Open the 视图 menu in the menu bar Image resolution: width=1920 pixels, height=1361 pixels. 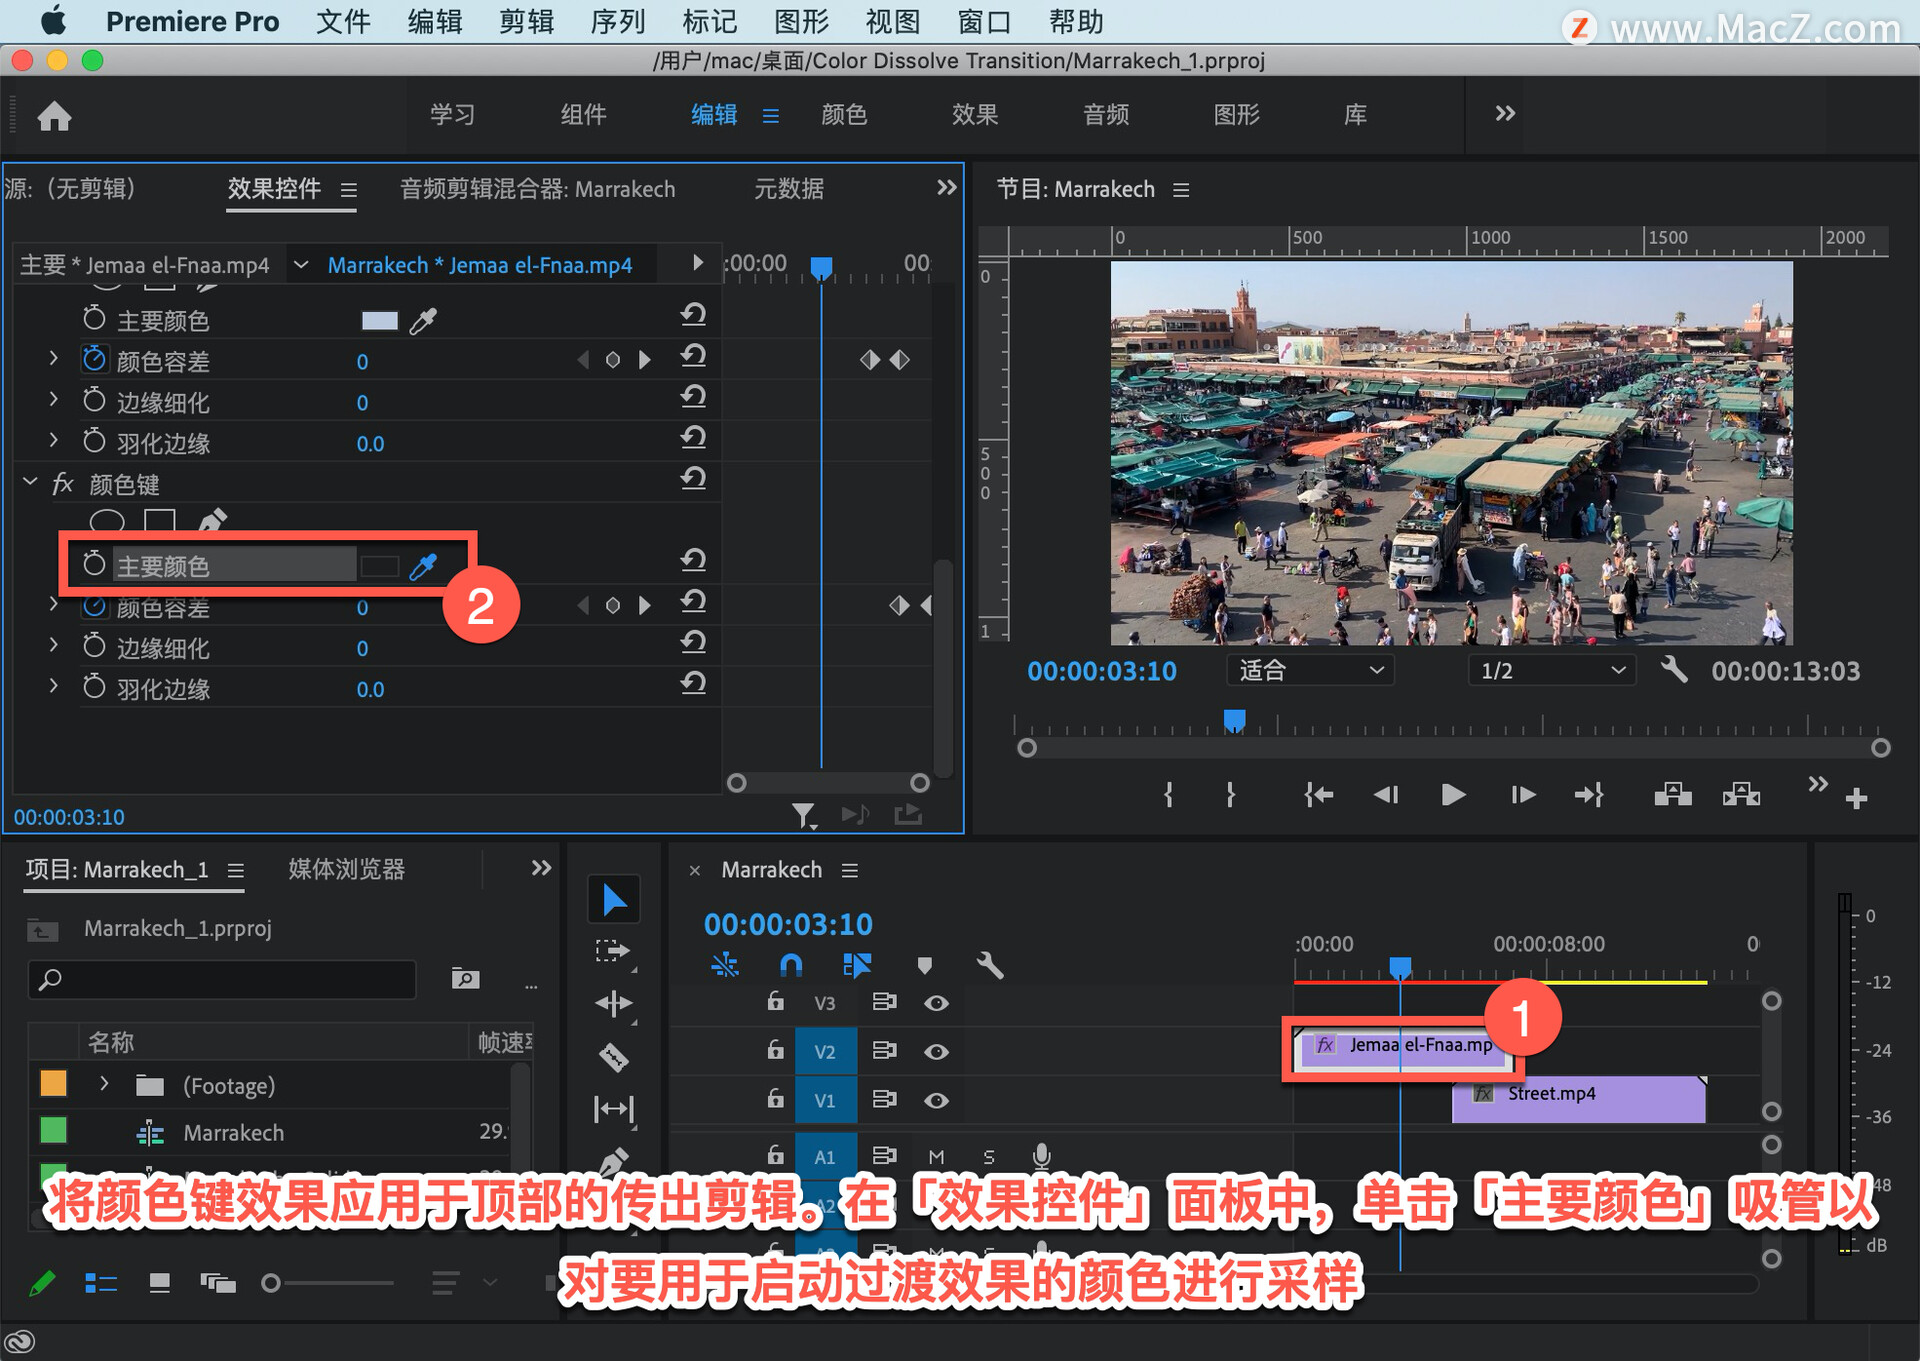point(891,21)
